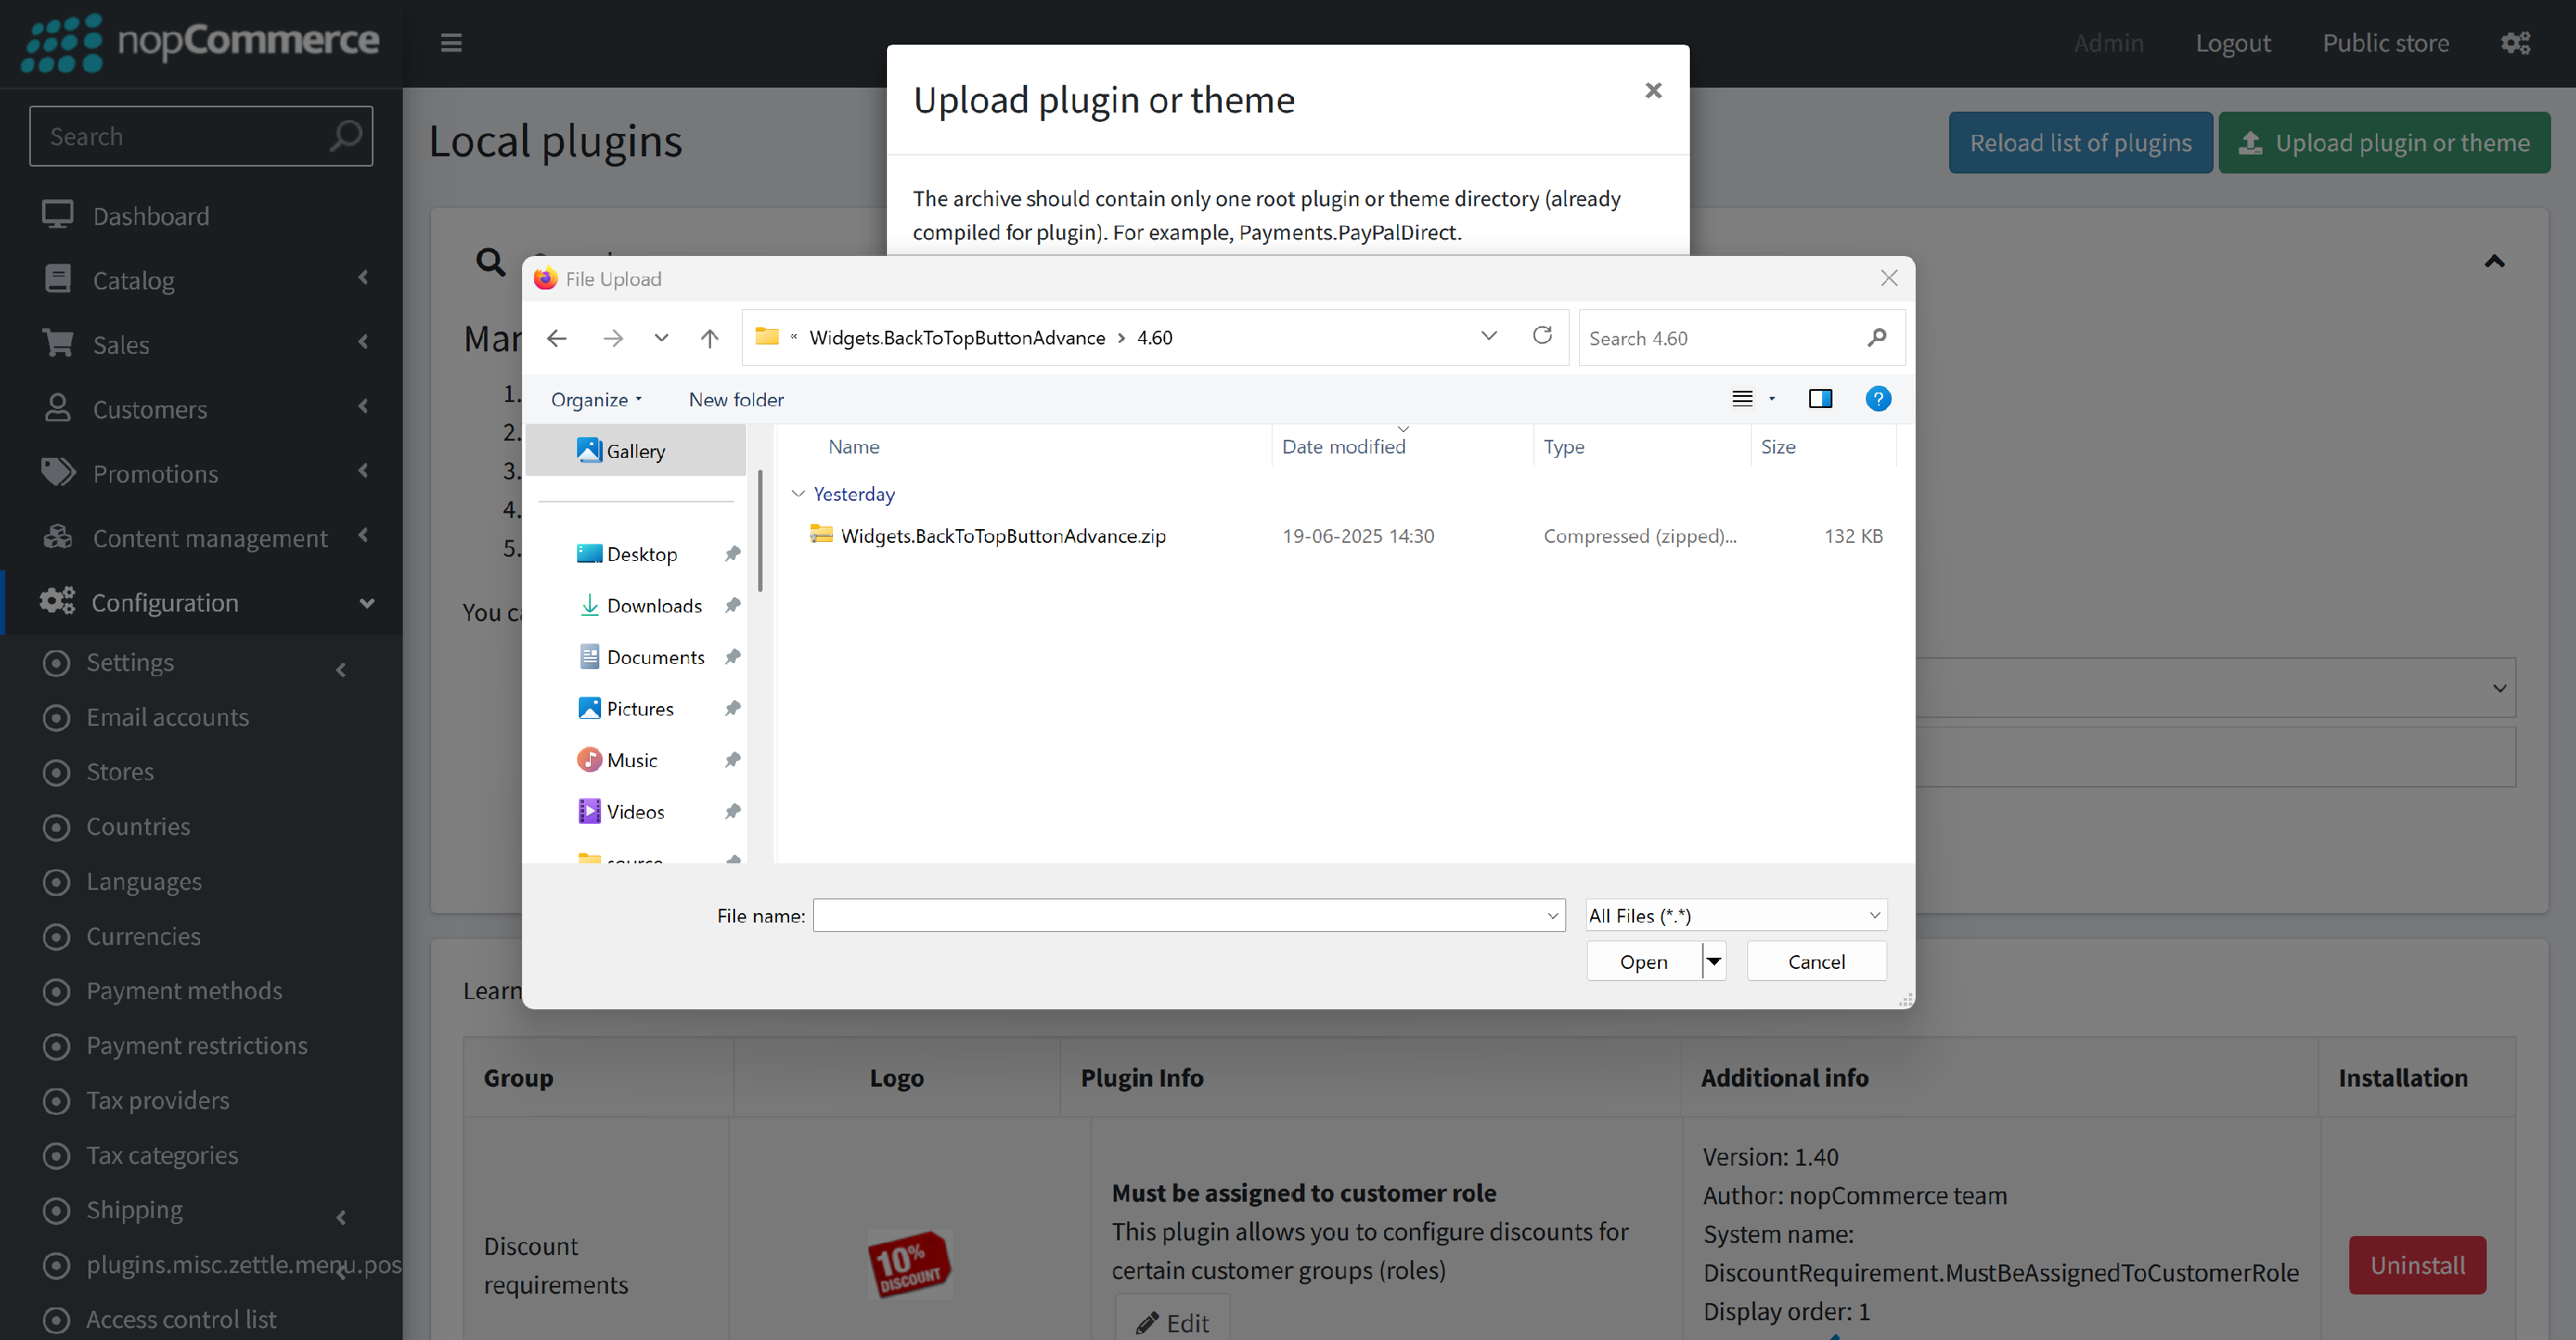Screen dimensions: 2576x1340
Task: Click the Open button
Action: click(1643, 961)
